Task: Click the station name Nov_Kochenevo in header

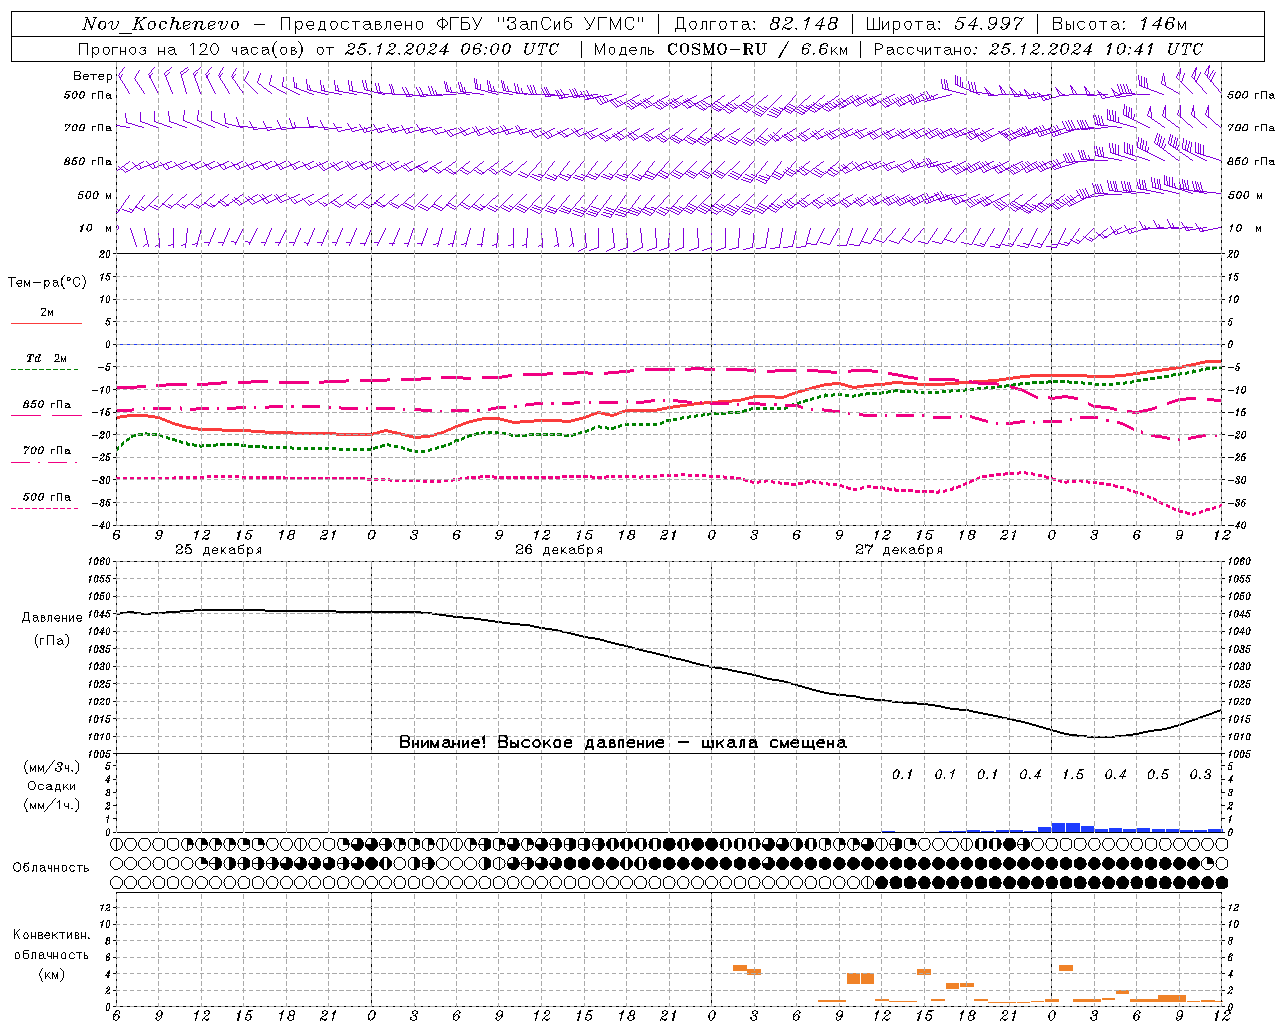Action: 161,24
